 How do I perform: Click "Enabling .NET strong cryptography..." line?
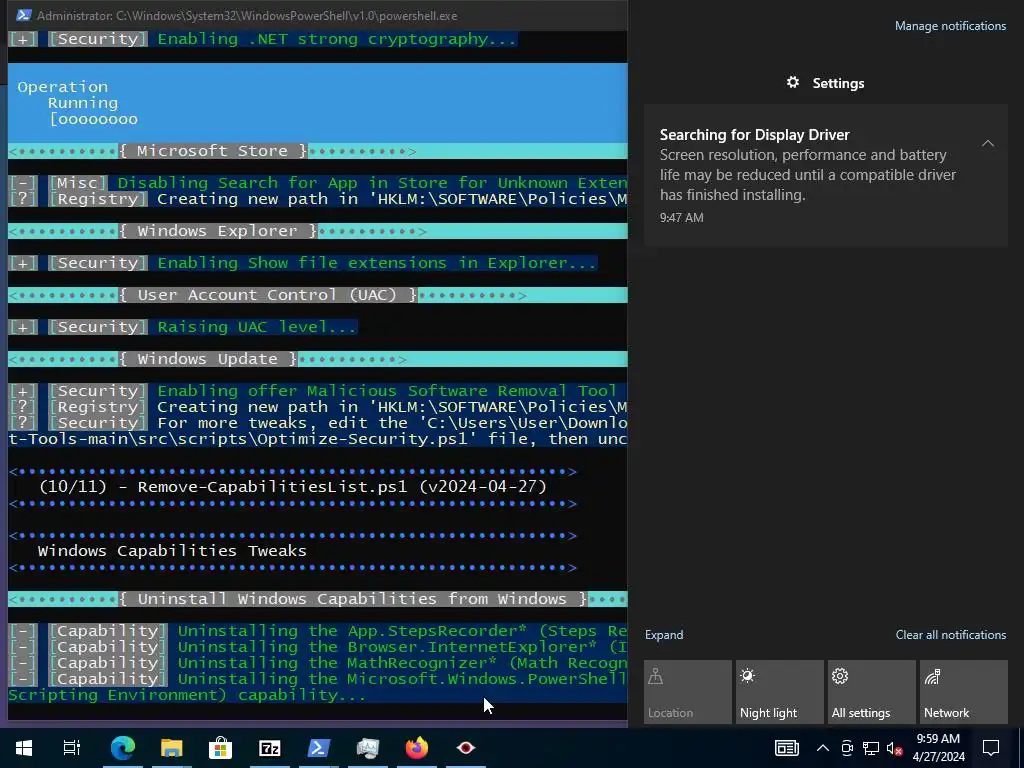[x=337, y=39]
